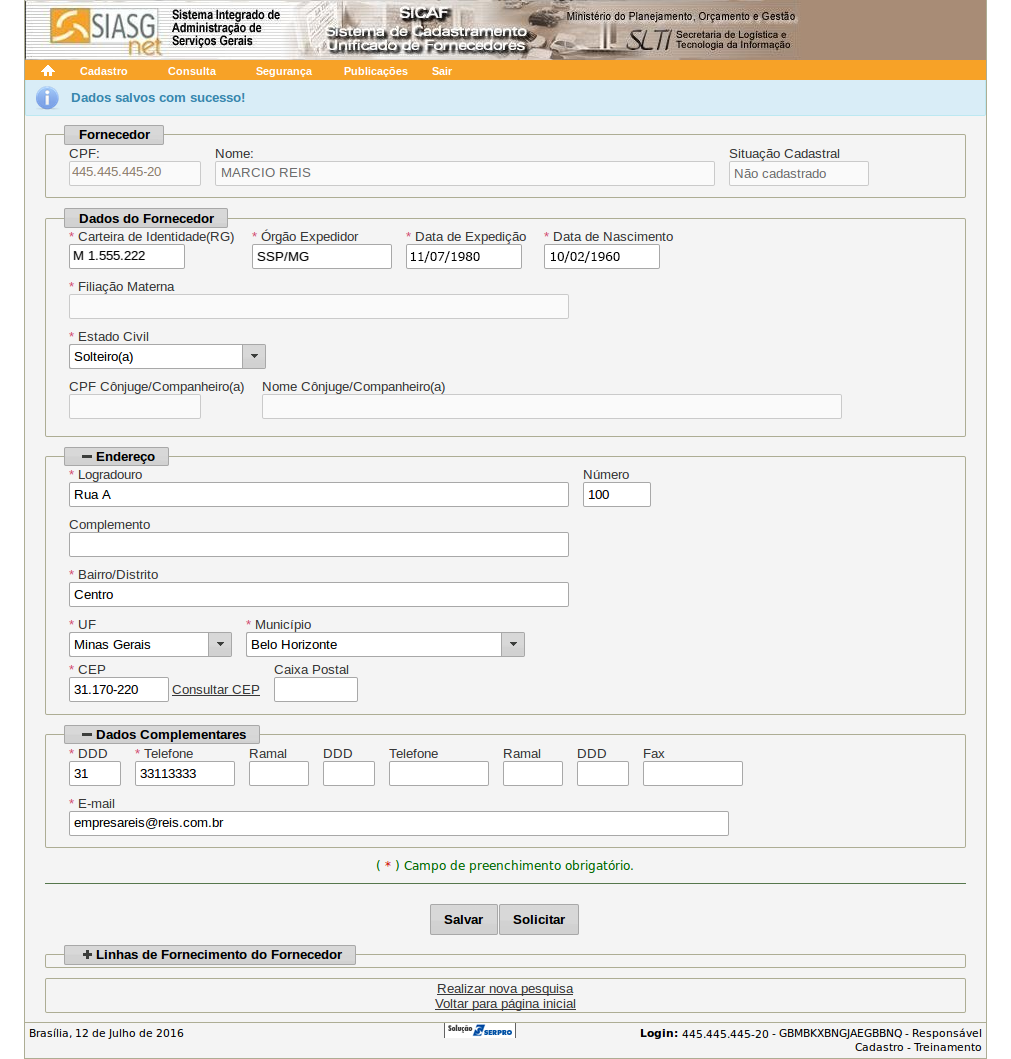Collapse the Endereço section

[x=117, y=457]
